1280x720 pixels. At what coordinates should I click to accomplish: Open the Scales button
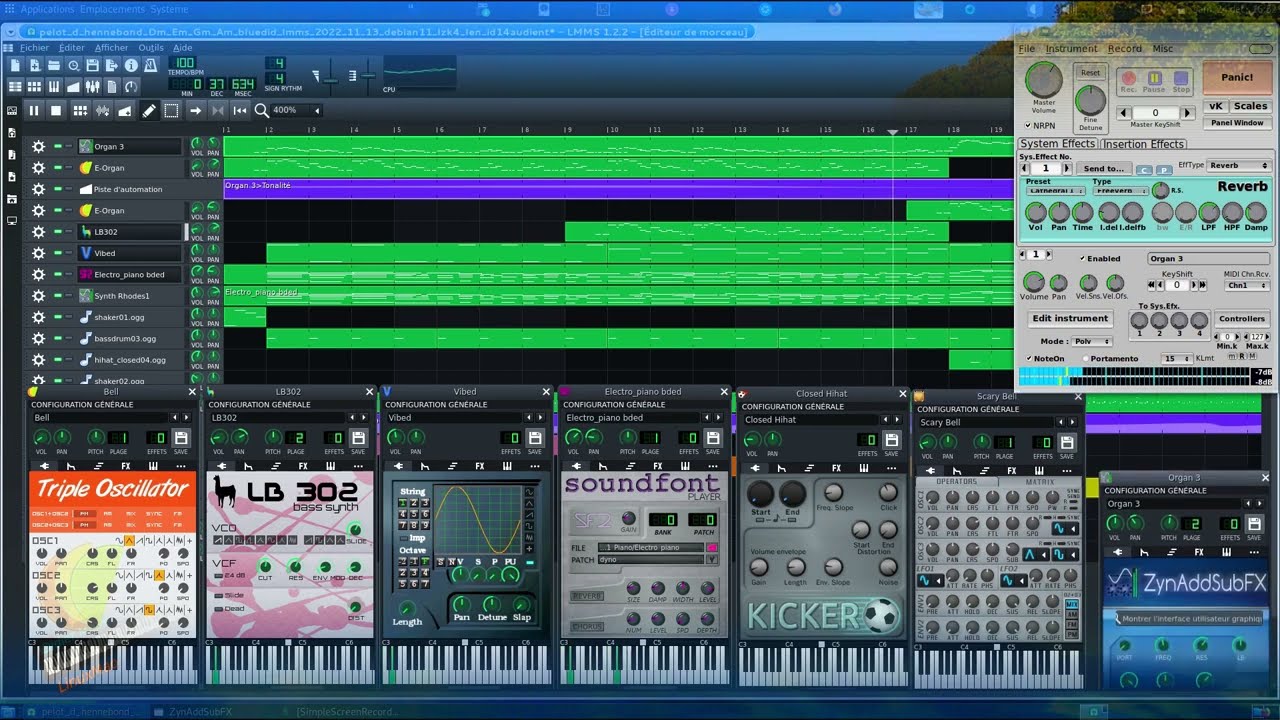1250,106
